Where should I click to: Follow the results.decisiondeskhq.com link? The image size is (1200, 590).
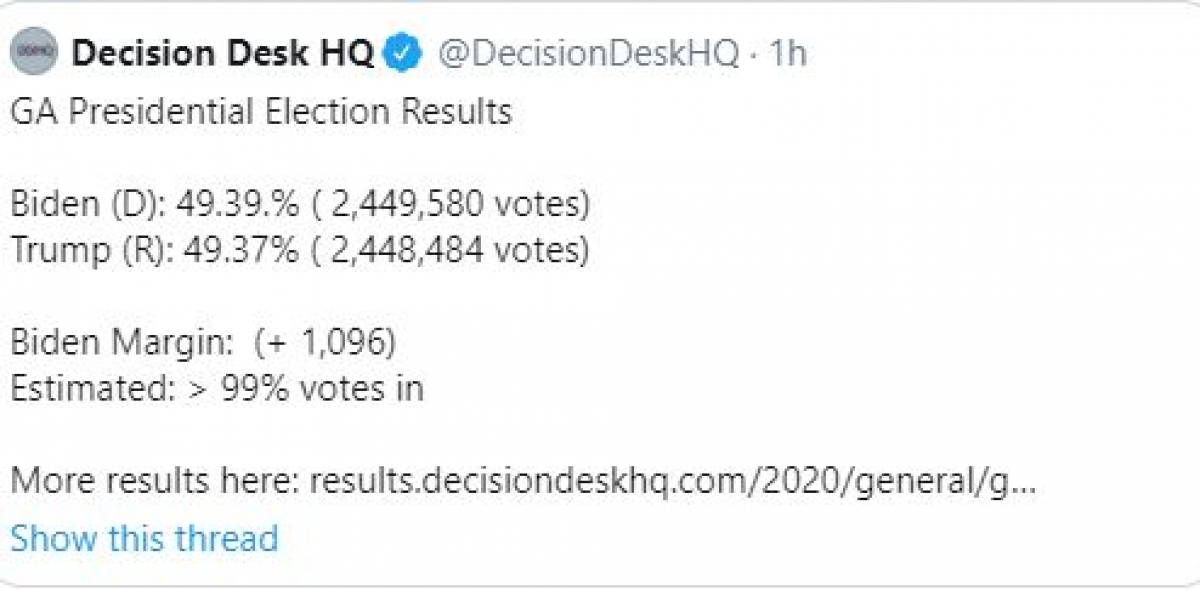pos(672,482)
